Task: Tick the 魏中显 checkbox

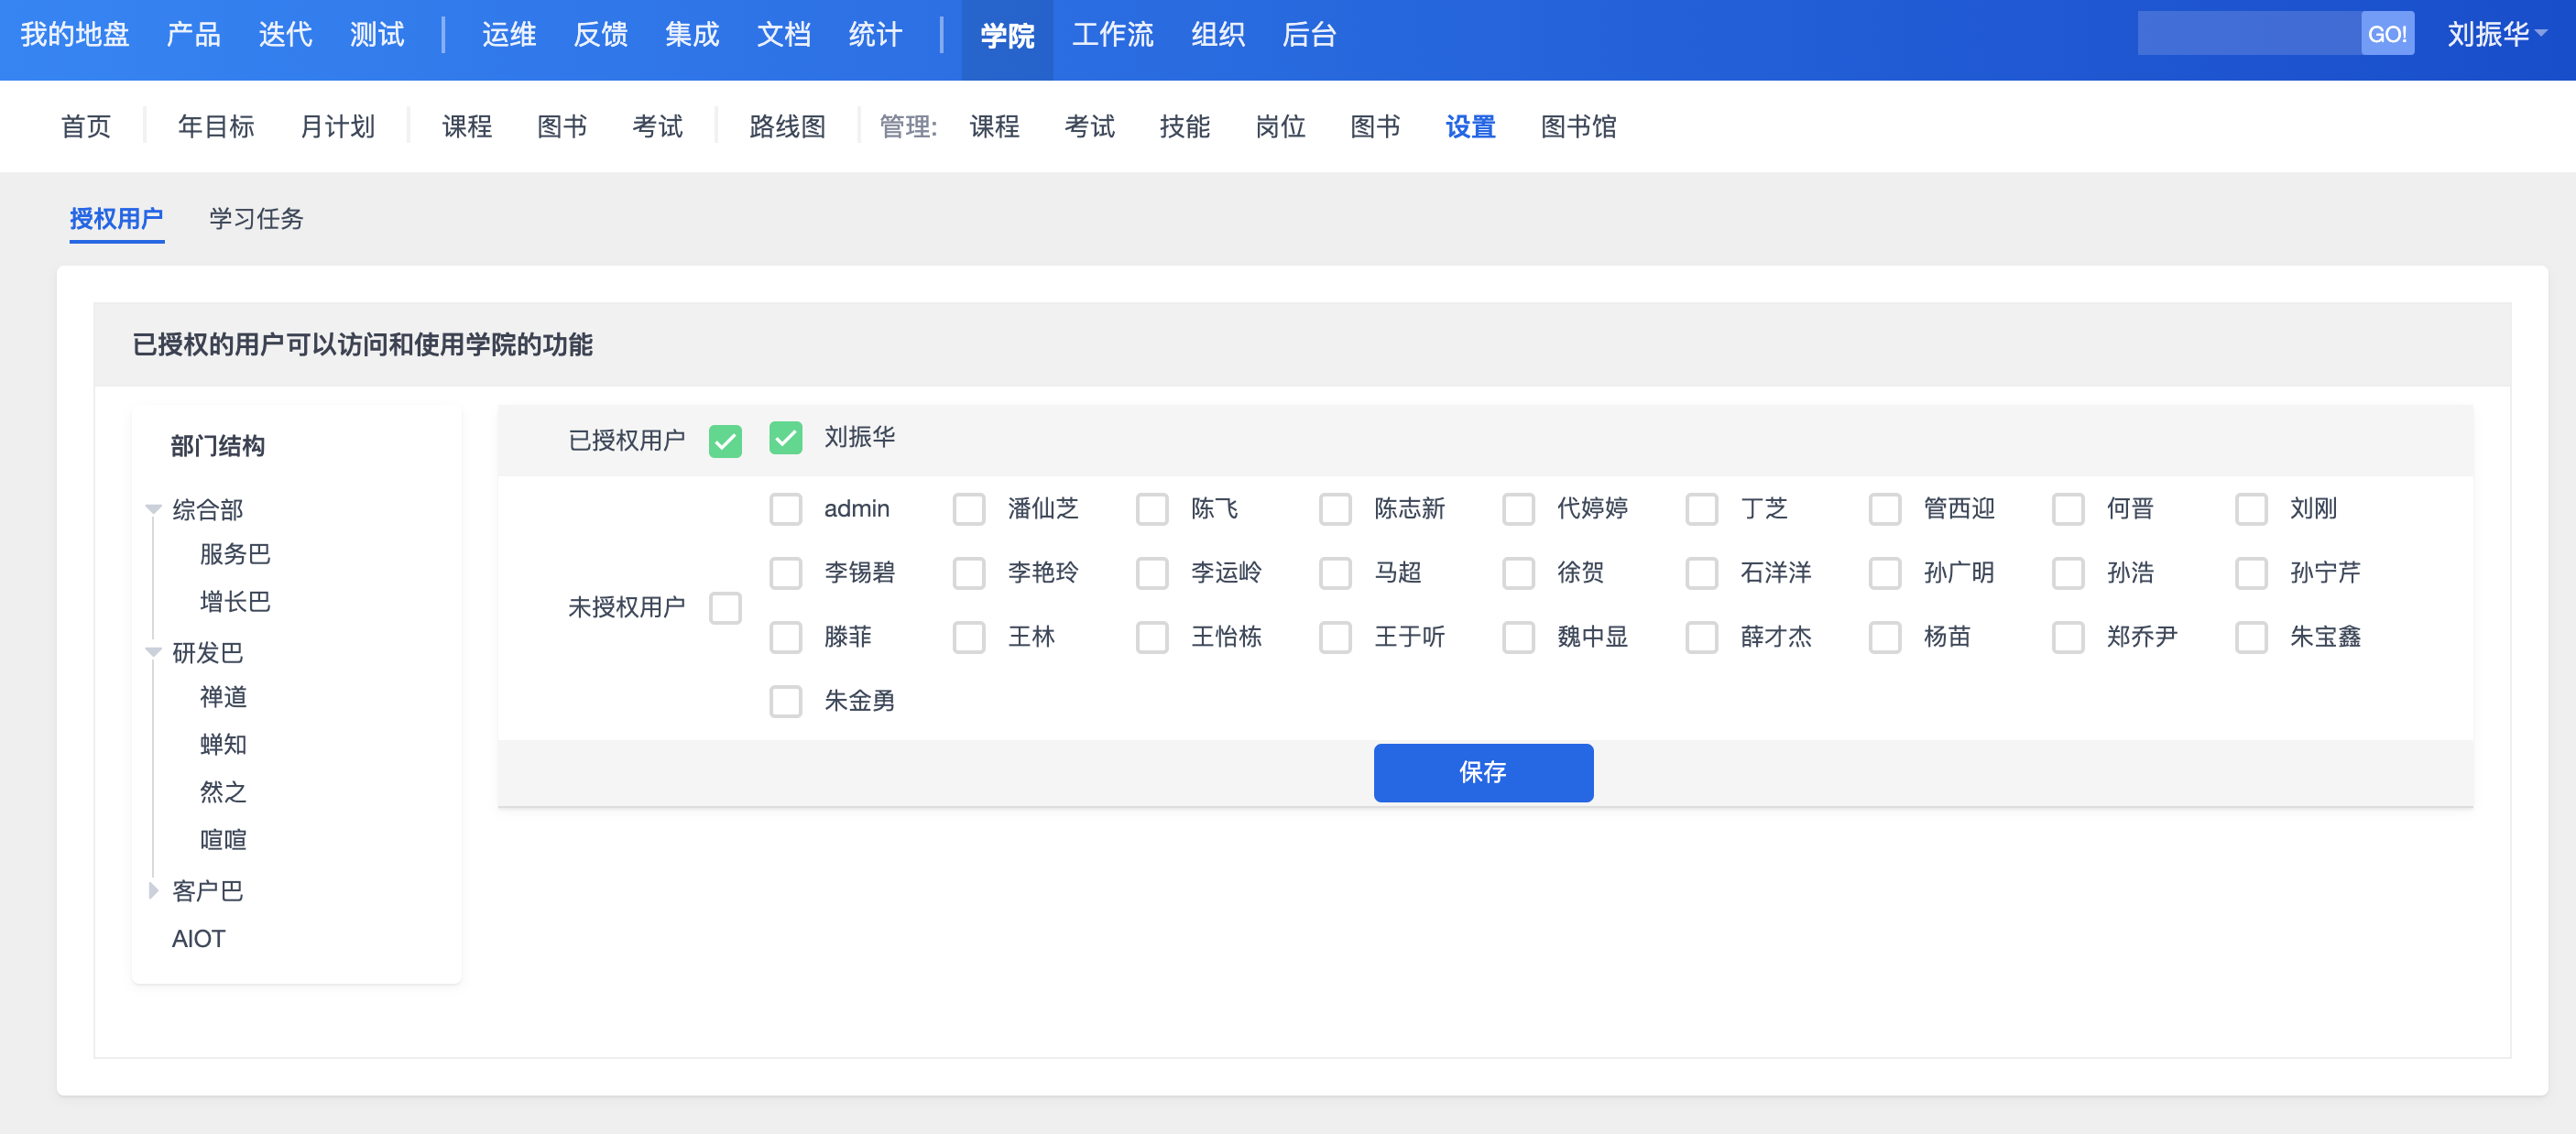Action: click(1517, 637)
